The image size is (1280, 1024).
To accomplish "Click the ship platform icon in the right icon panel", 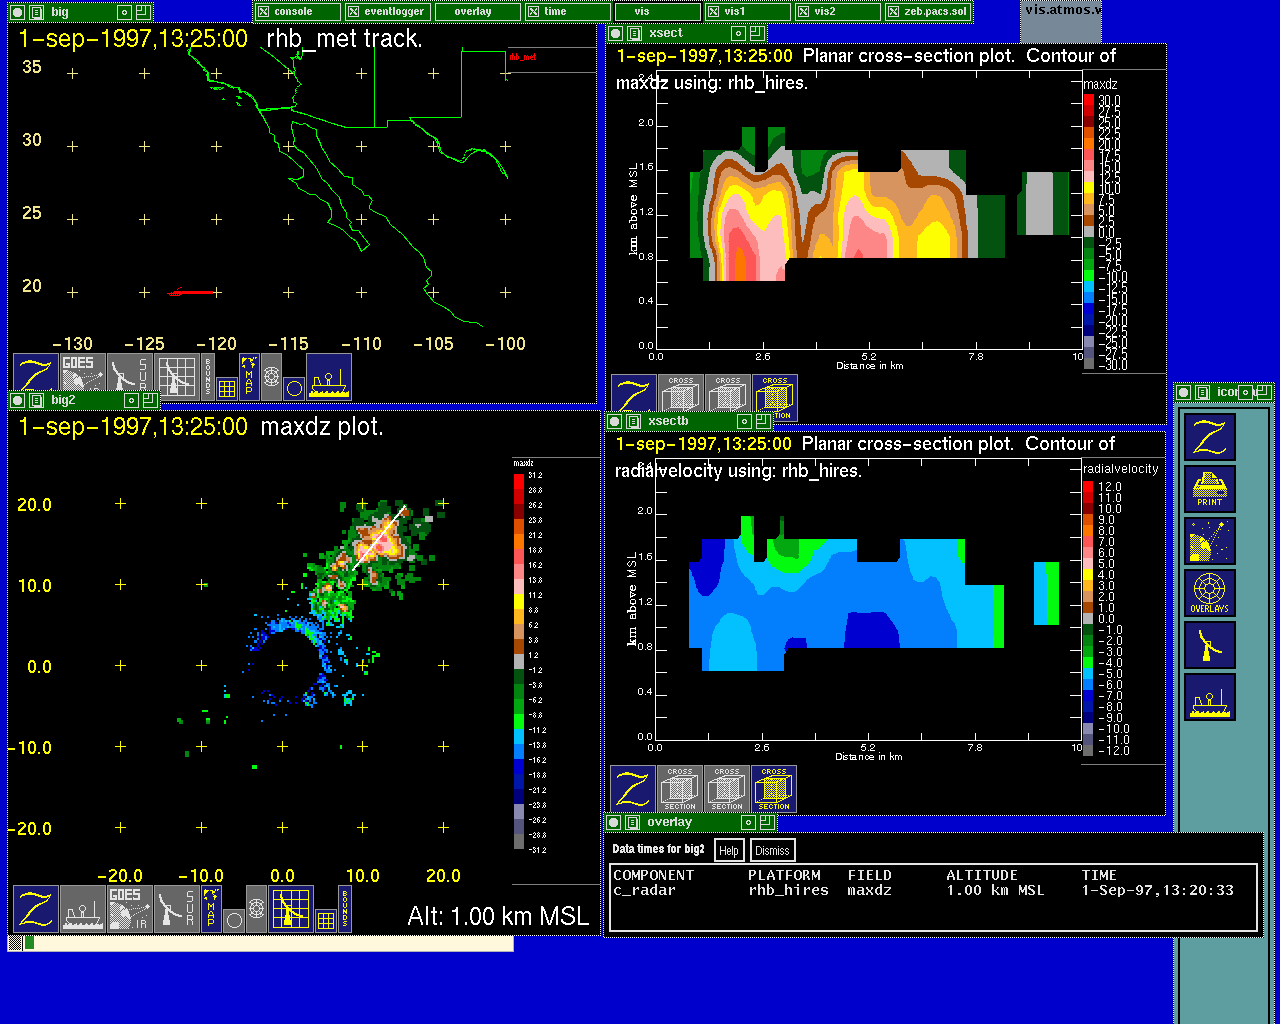I will click(1209, 697).
